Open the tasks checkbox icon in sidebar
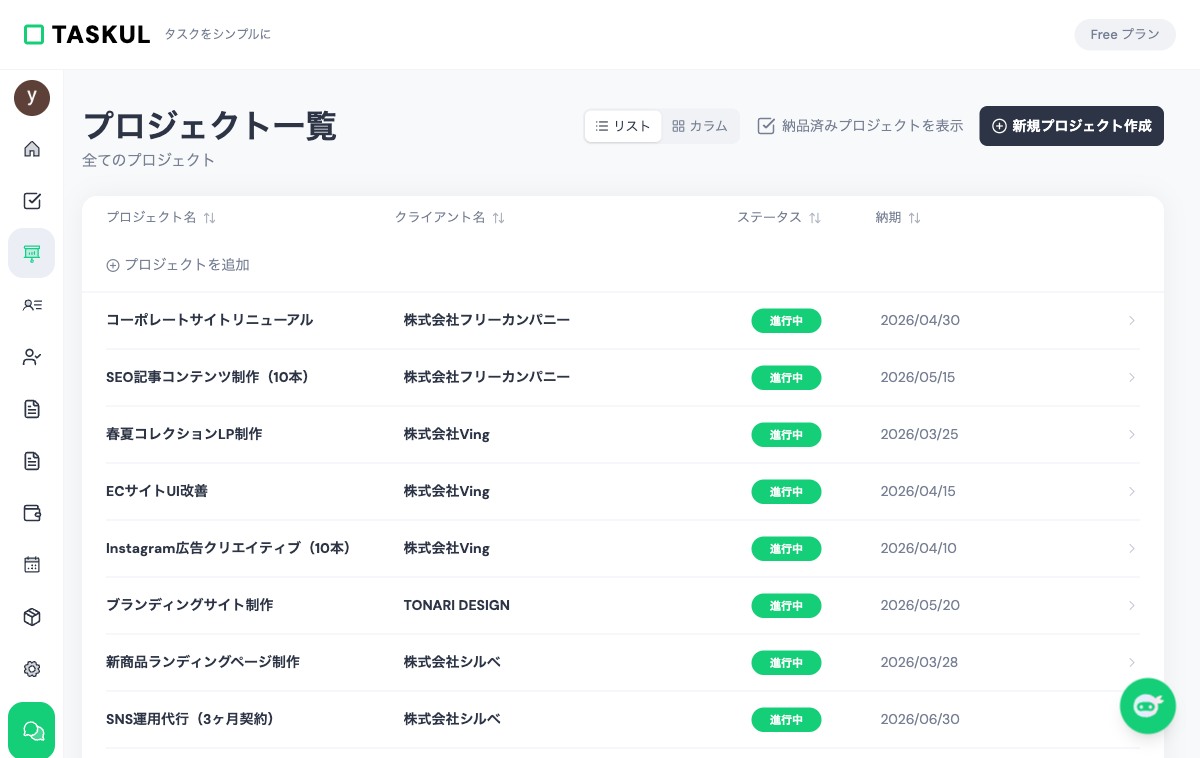Screen dimensions: 1200x758 point(32,201)
